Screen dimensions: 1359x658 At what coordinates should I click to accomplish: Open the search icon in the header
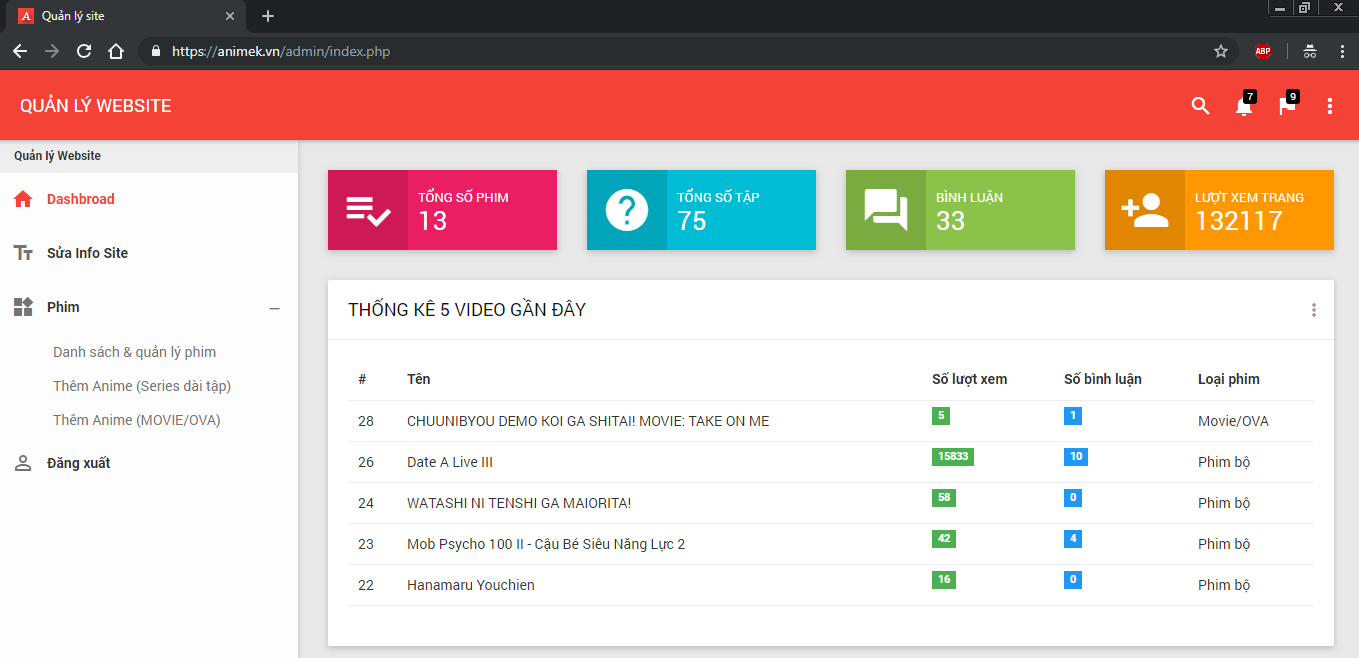click(1200, 106)
